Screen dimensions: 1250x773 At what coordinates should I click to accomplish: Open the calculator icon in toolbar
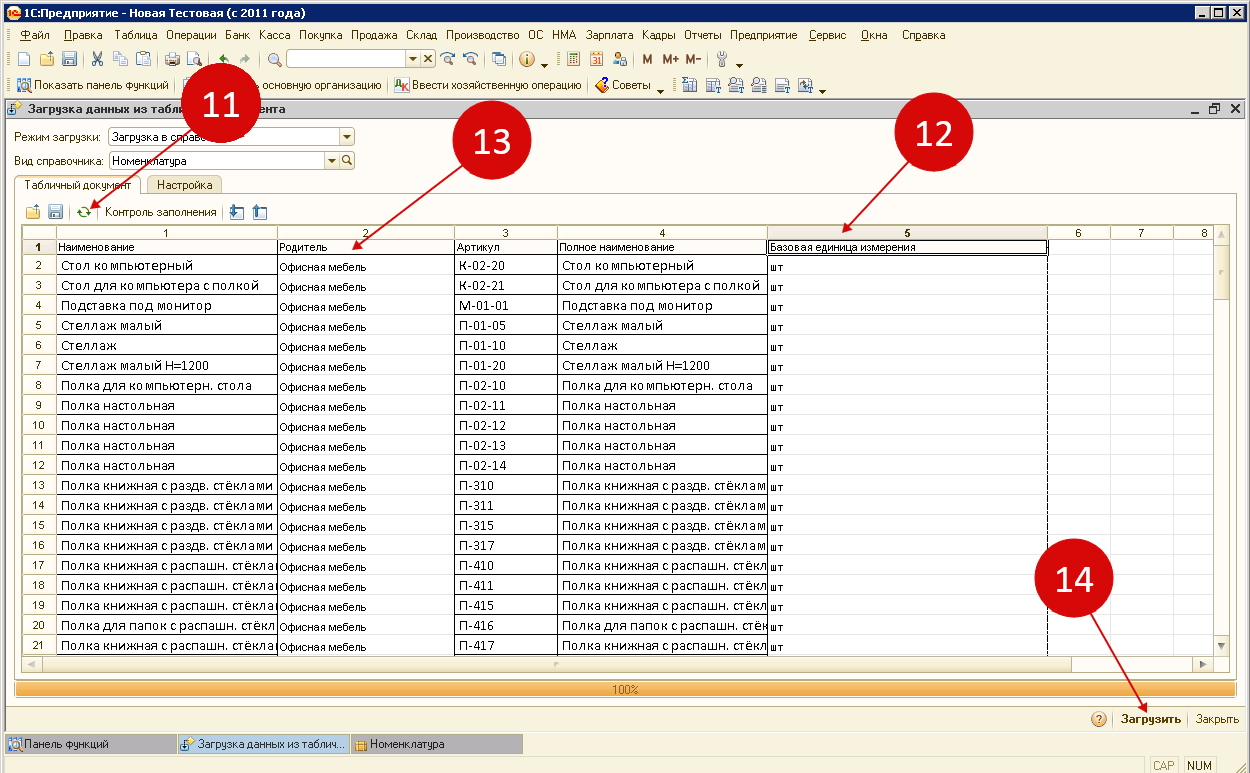[x=574, y=59]
